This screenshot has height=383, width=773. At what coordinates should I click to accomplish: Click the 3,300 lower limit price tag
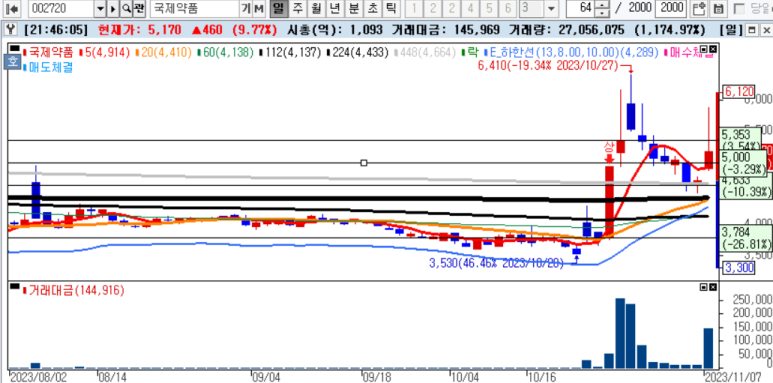coord(738,268)
